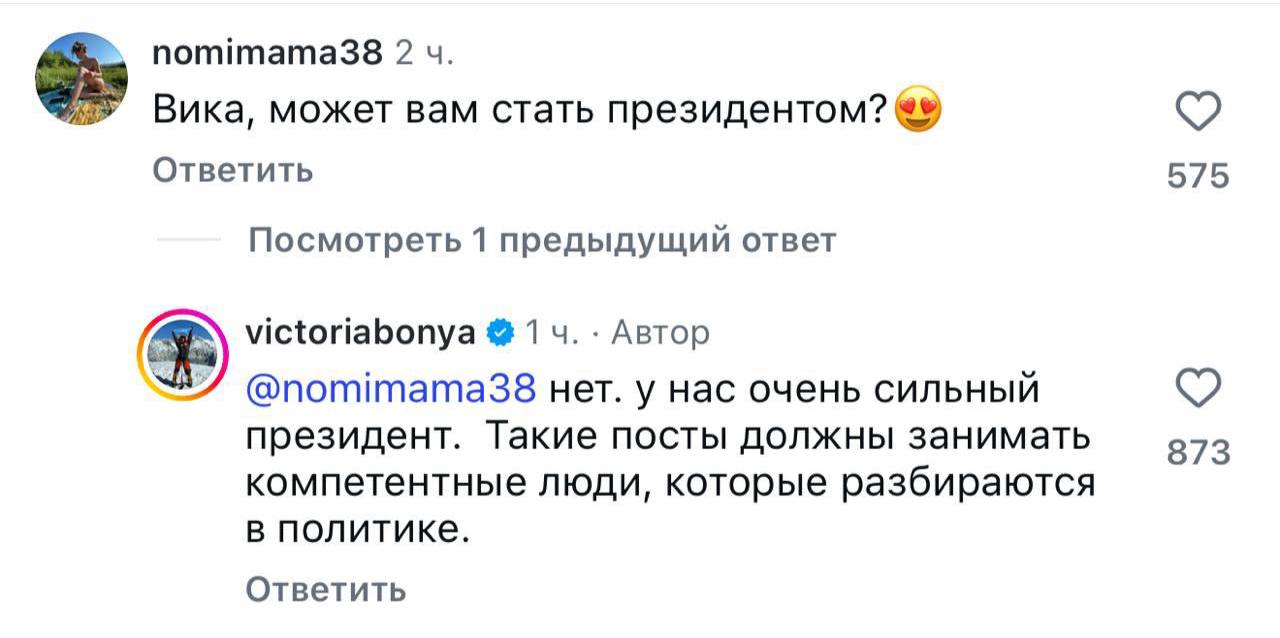Viewport: 1280px width, 638px height.
Task: Click the blue verified badge next to victoriabonya
Action: [500, 333]
